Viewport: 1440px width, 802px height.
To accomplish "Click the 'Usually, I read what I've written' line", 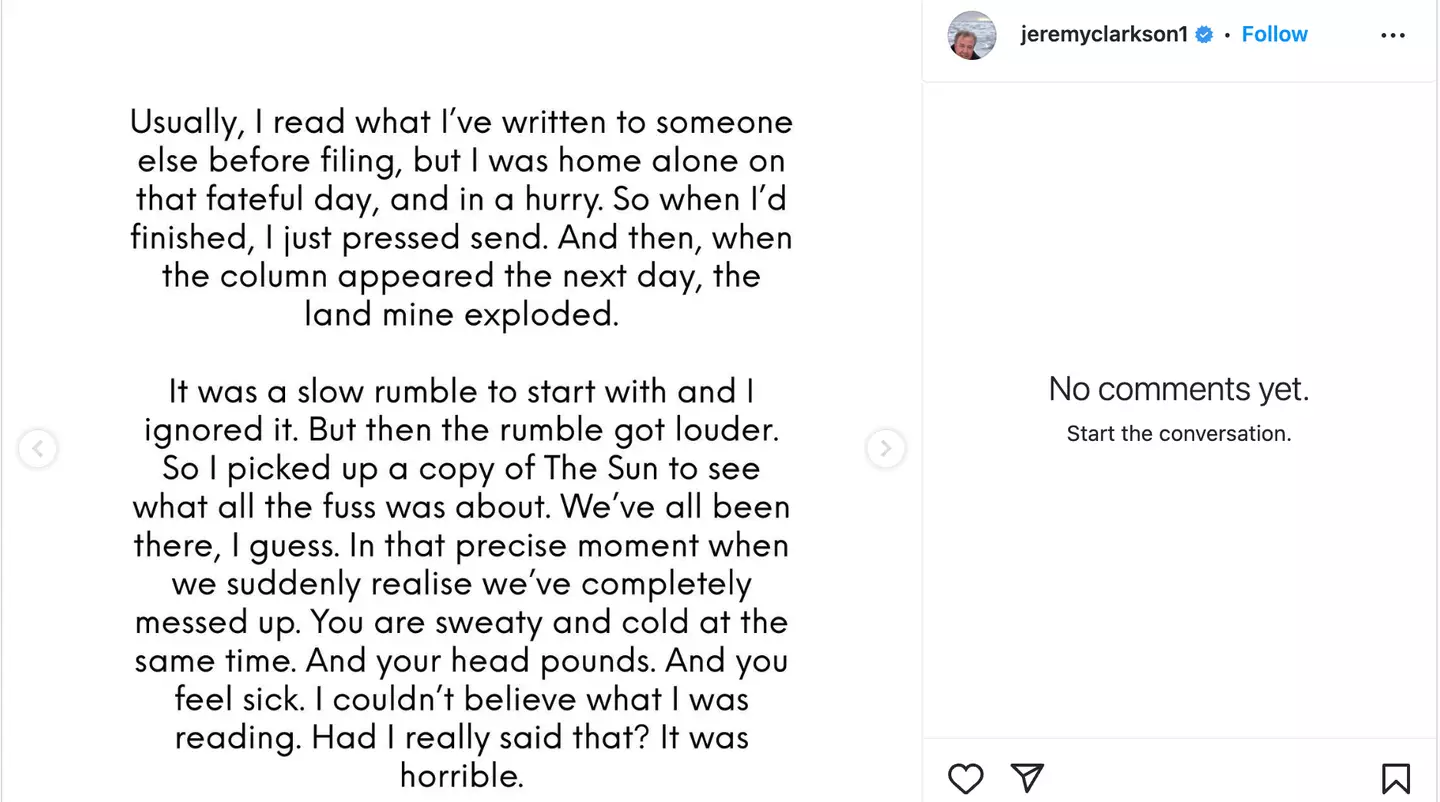I will point(461,122).
